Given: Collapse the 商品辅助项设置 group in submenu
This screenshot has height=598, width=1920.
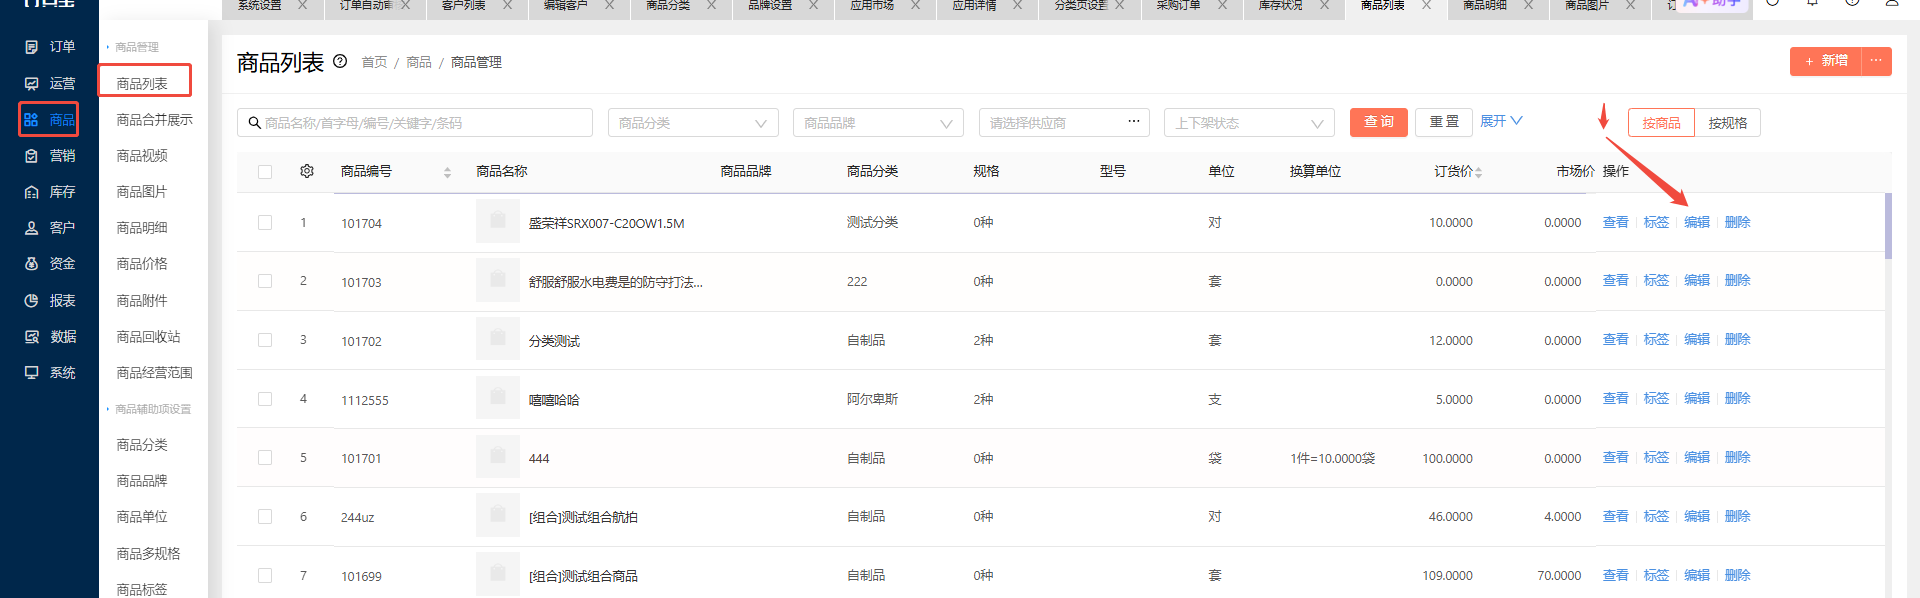Looking at the screenshot, I should click(148, 409).
